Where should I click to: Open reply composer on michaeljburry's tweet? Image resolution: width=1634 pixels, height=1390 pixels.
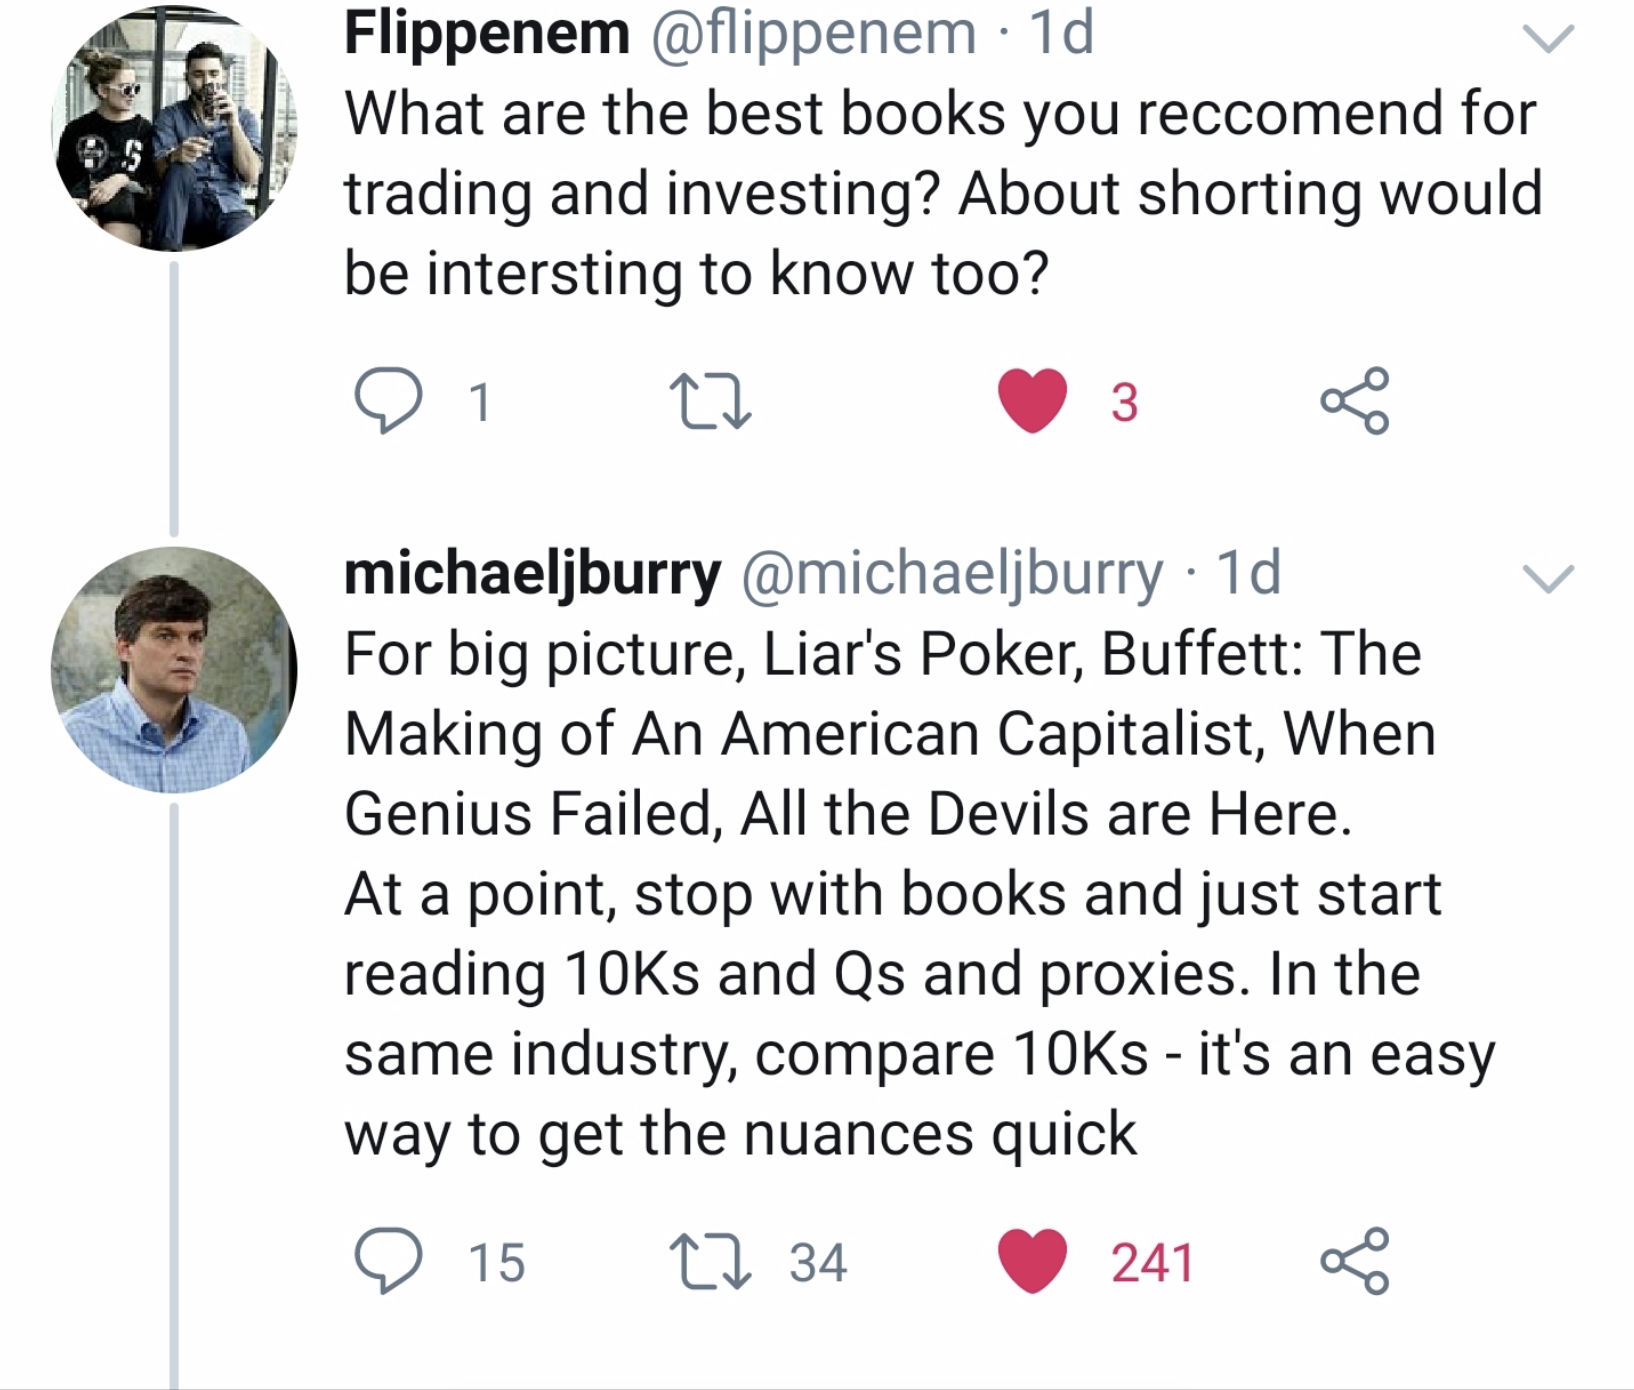pos(388,1261)
